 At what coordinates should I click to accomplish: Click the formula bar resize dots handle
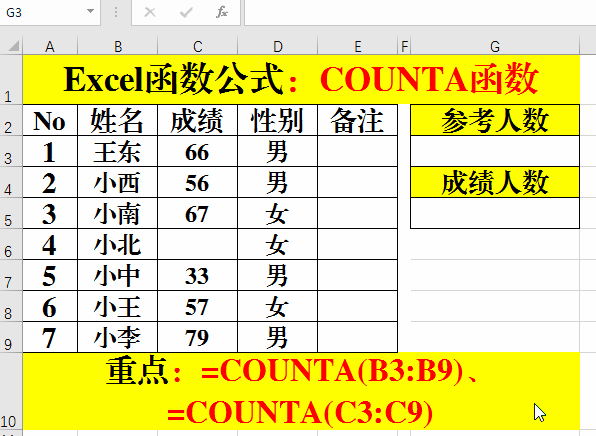(116, 13)
